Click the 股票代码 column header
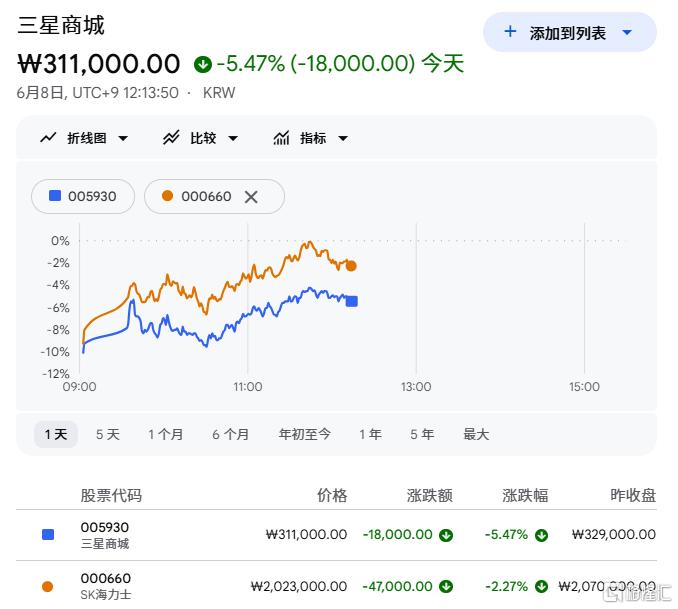This screenshot has height=609, width=678. (x=111, y=495)
